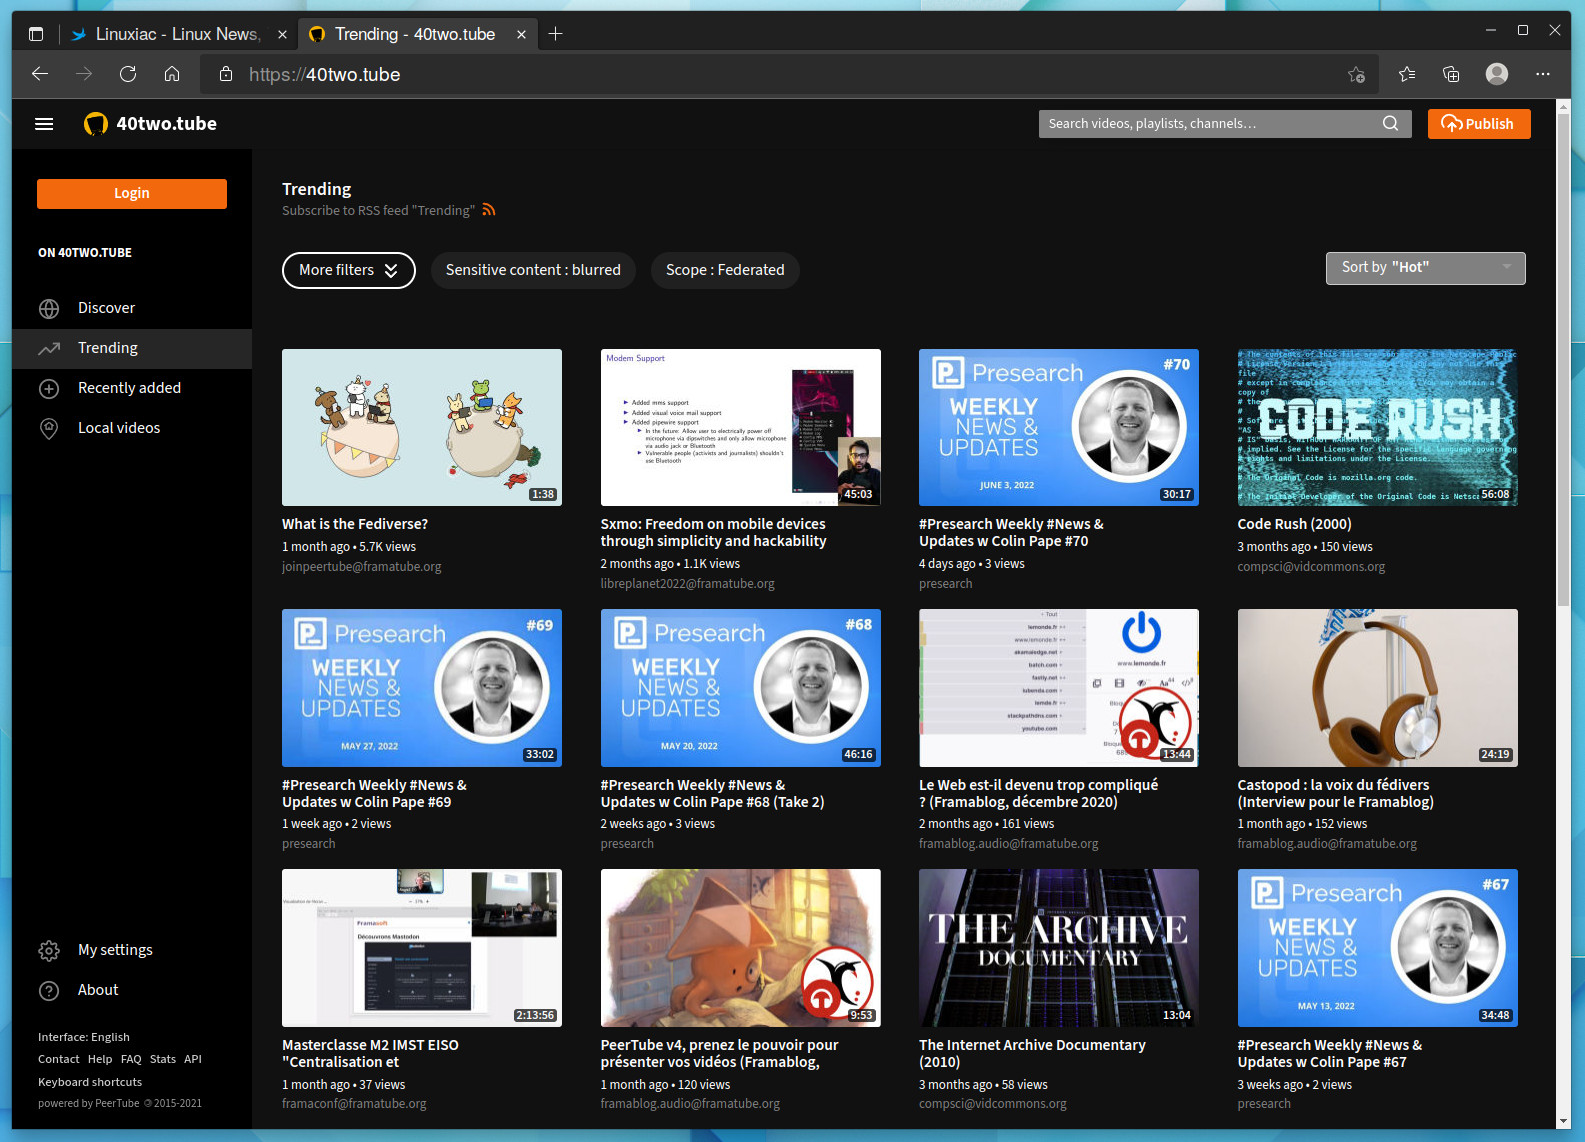Click the Trending arrow icon in sidebar
This screenshot has width=1585, height=1142.
tap(49, 349)
